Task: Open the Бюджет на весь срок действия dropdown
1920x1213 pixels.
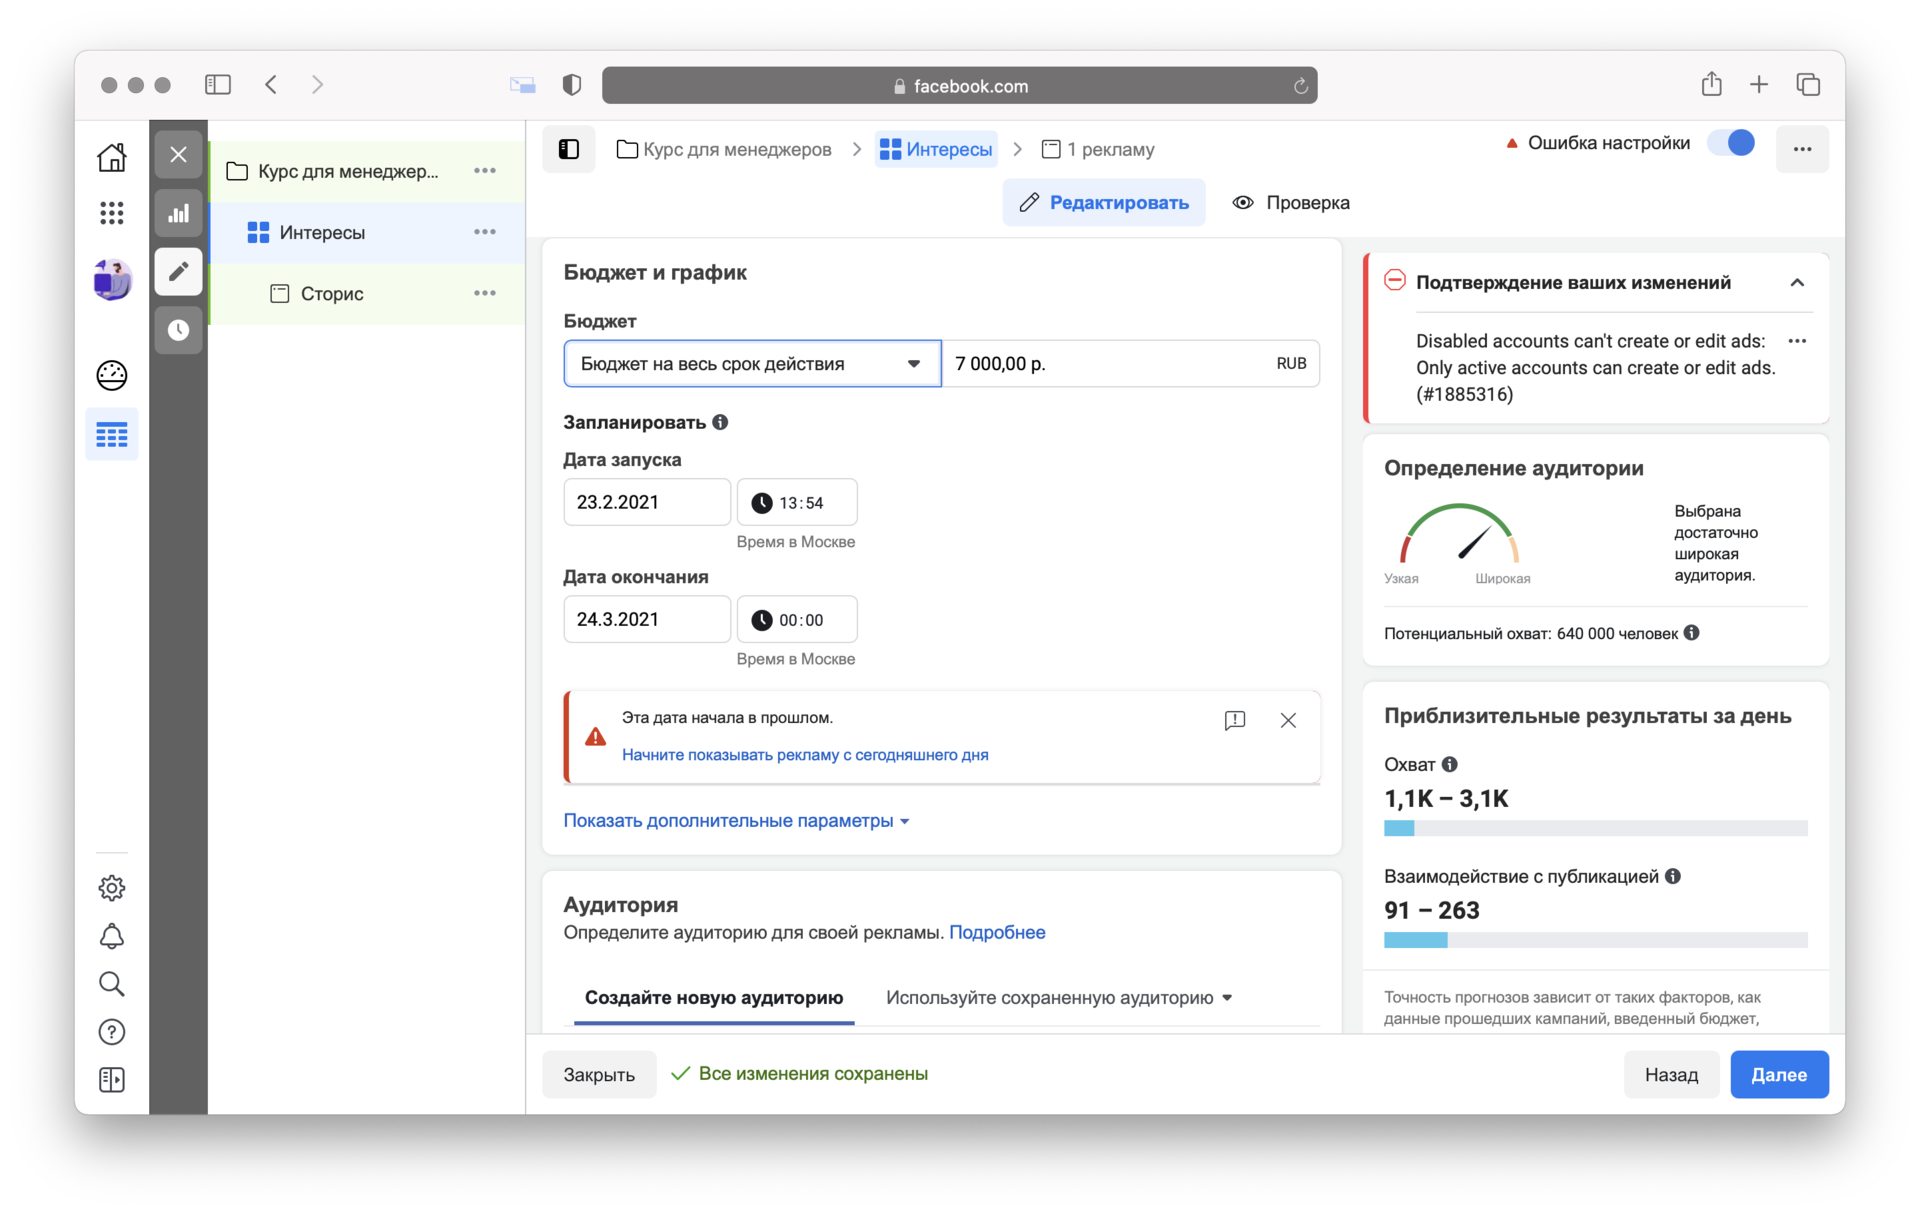Action: pos(752,364)
